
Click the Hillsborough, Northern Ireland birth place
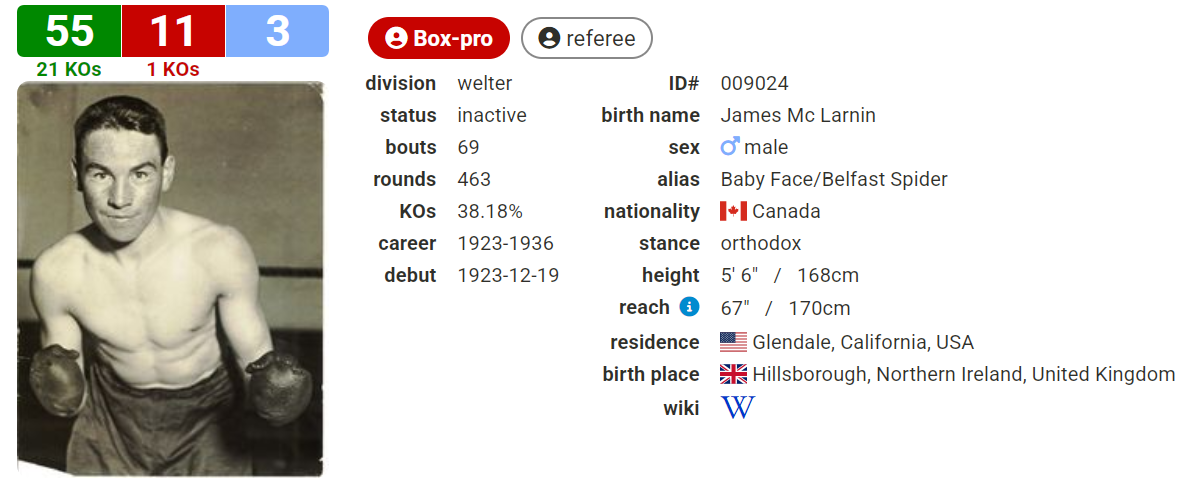963,374
